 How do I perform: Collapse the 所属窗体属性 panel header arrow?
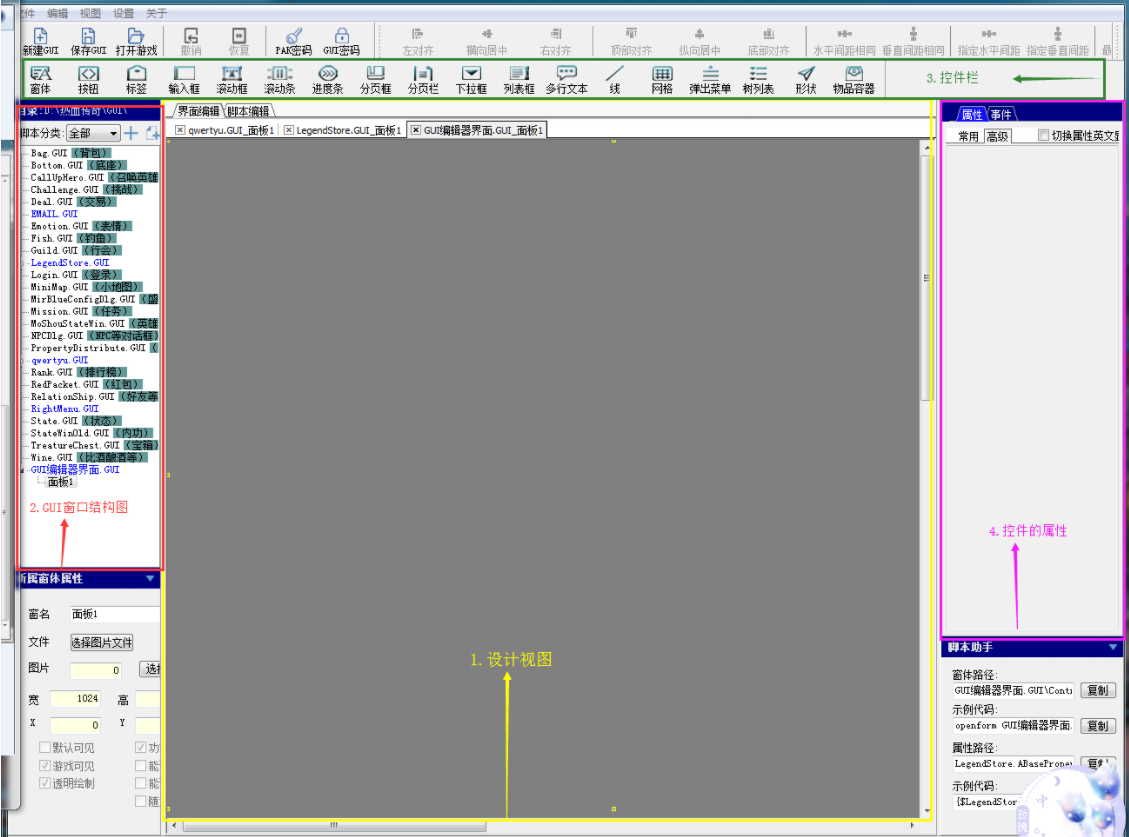coord(150,578)
